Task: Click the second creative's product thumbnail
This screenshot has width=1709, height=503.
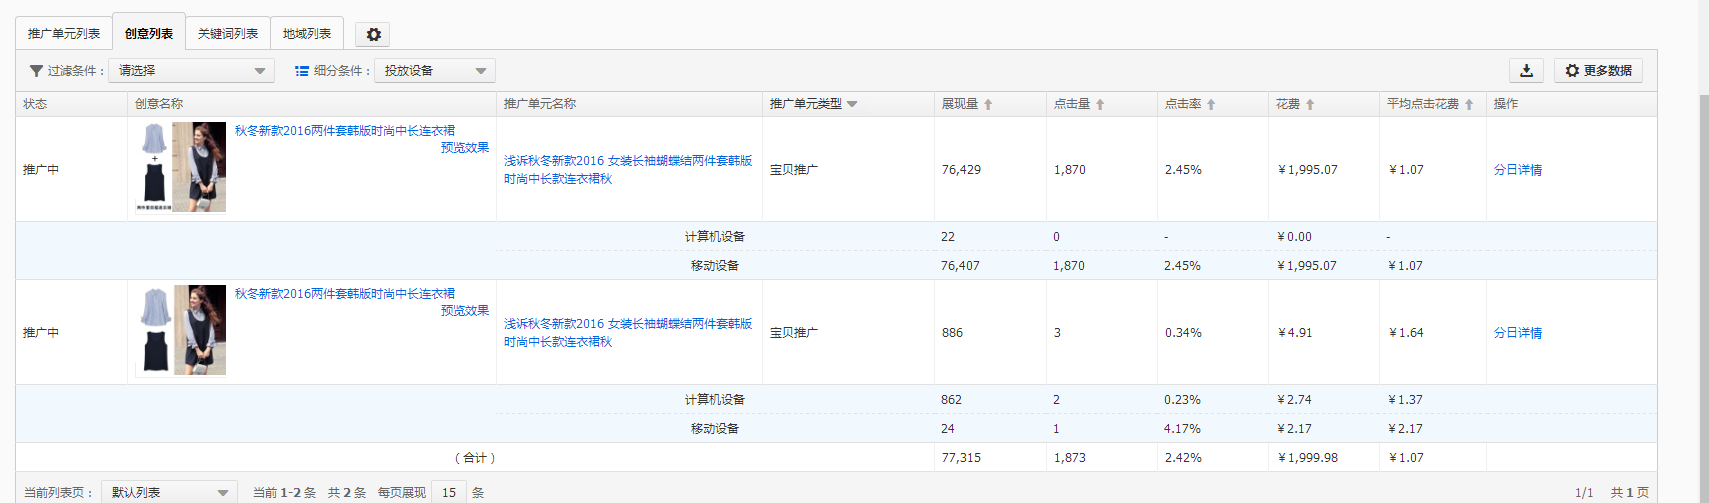Action: [x=181, y=330]
